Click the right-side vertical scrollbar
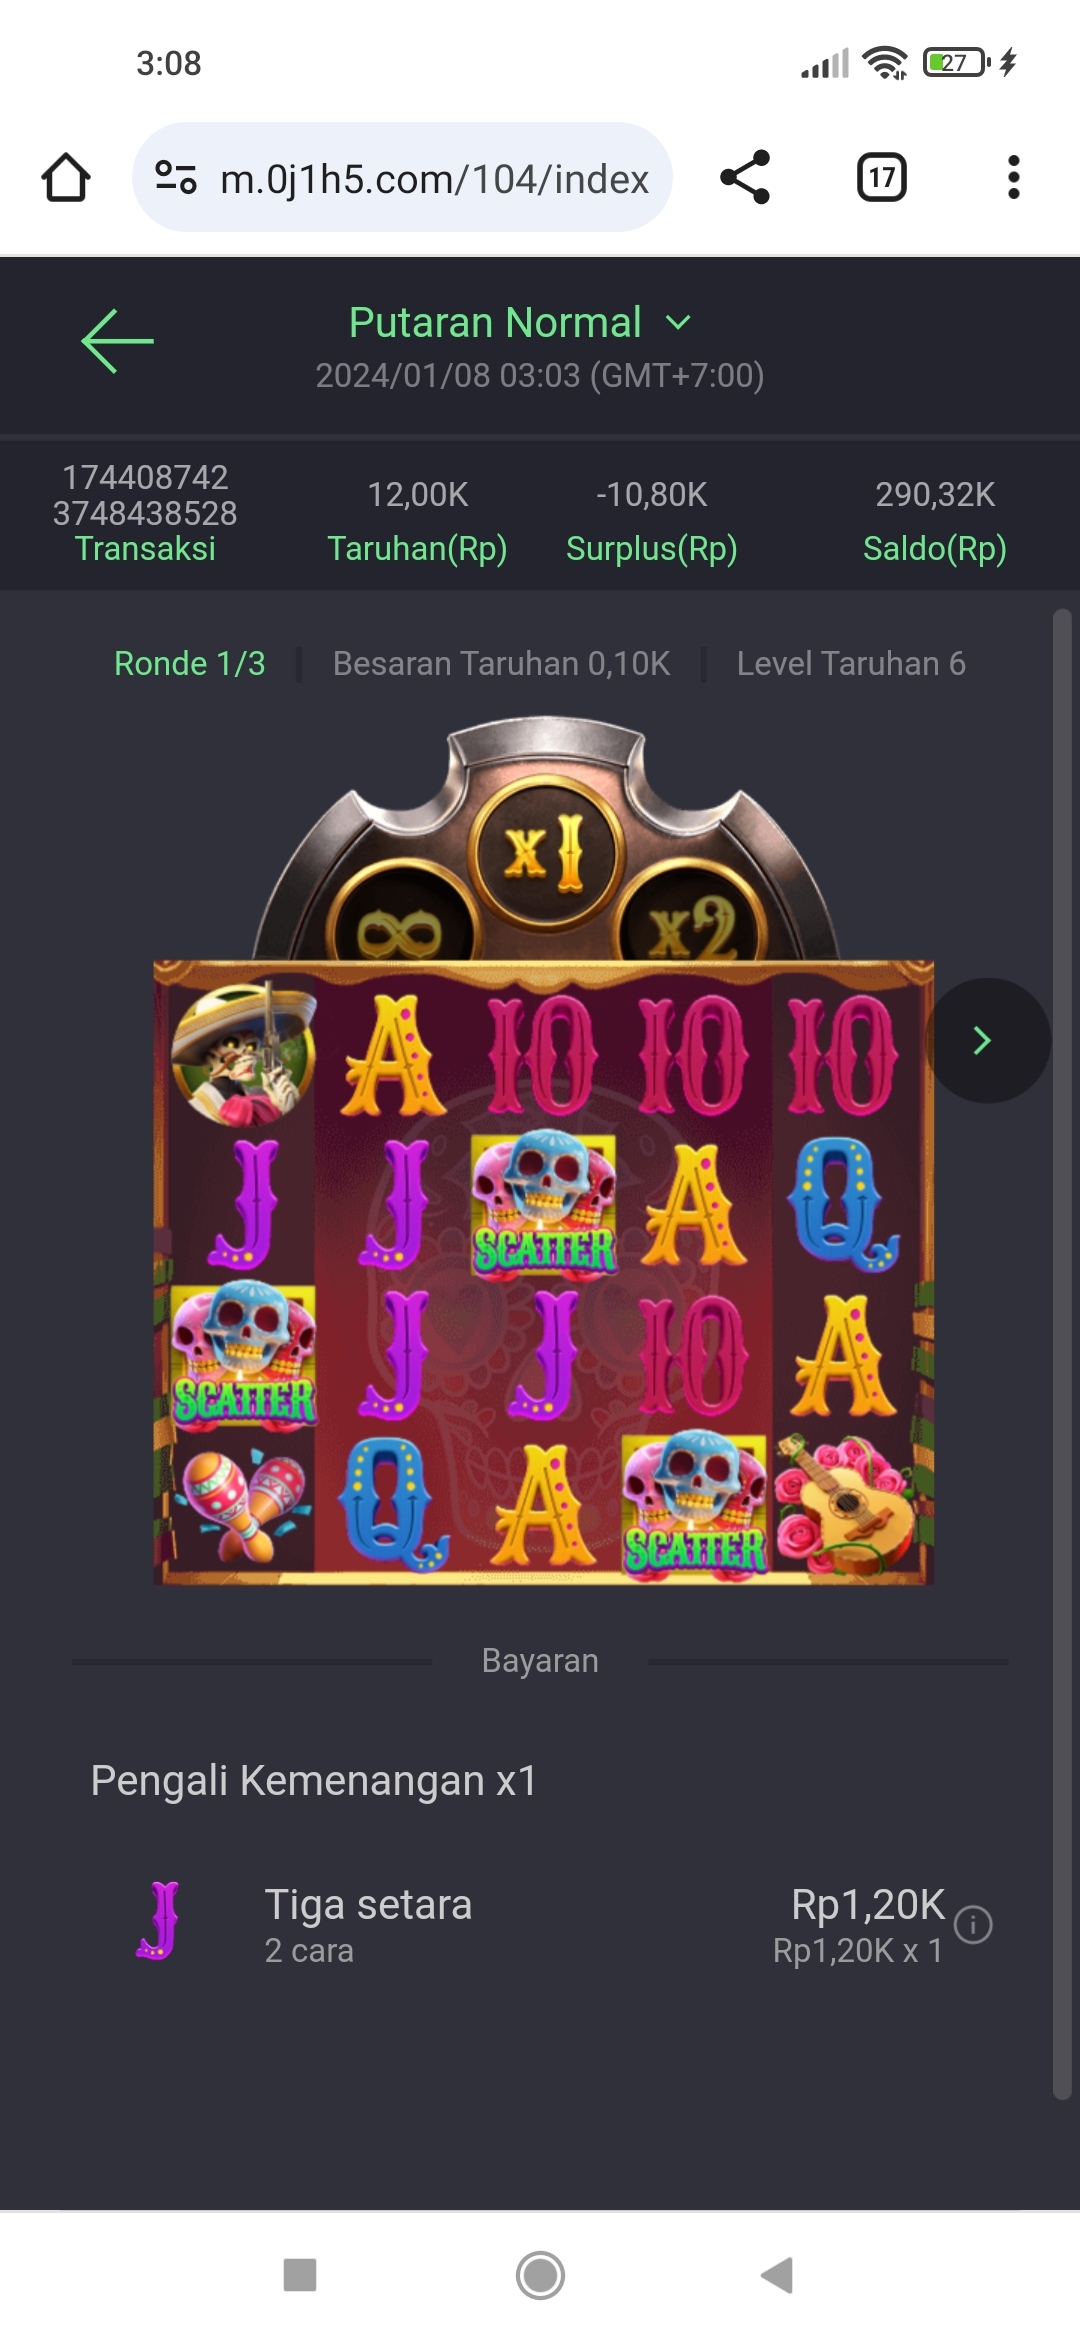1080x2340 pixels. pyautogui.click(x=1062, y=1355)
